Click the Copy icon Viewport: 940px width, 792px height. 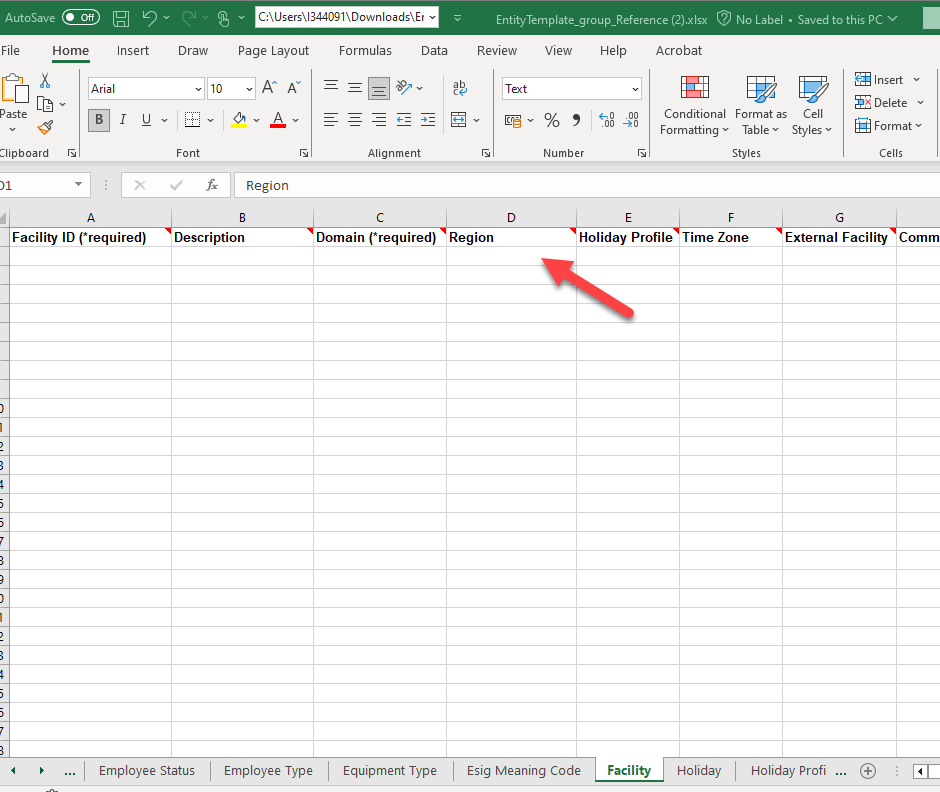(45, 104)
